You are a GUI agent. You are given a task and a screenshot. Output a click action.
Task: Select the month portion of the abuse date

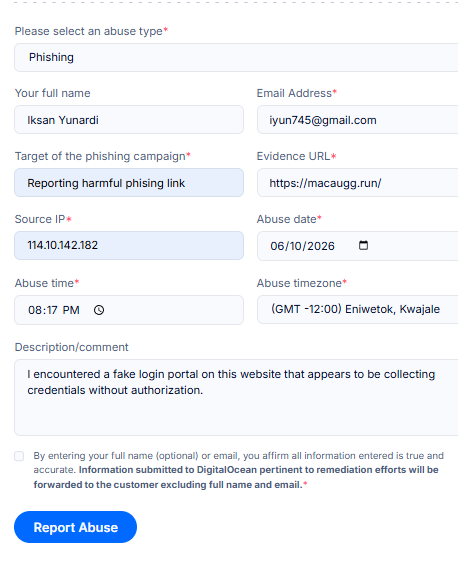point(276,246)
